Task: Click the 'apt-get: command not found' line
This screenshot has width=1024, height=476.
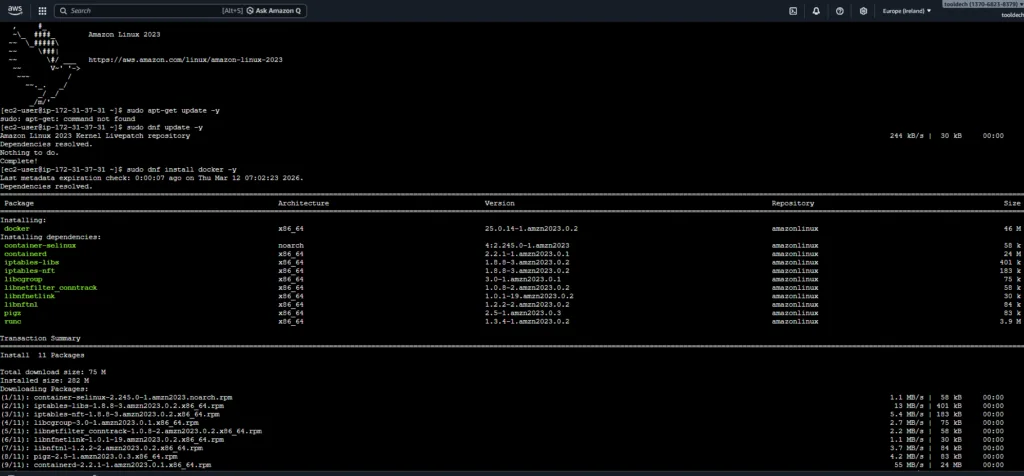Action: coord(68,119)
